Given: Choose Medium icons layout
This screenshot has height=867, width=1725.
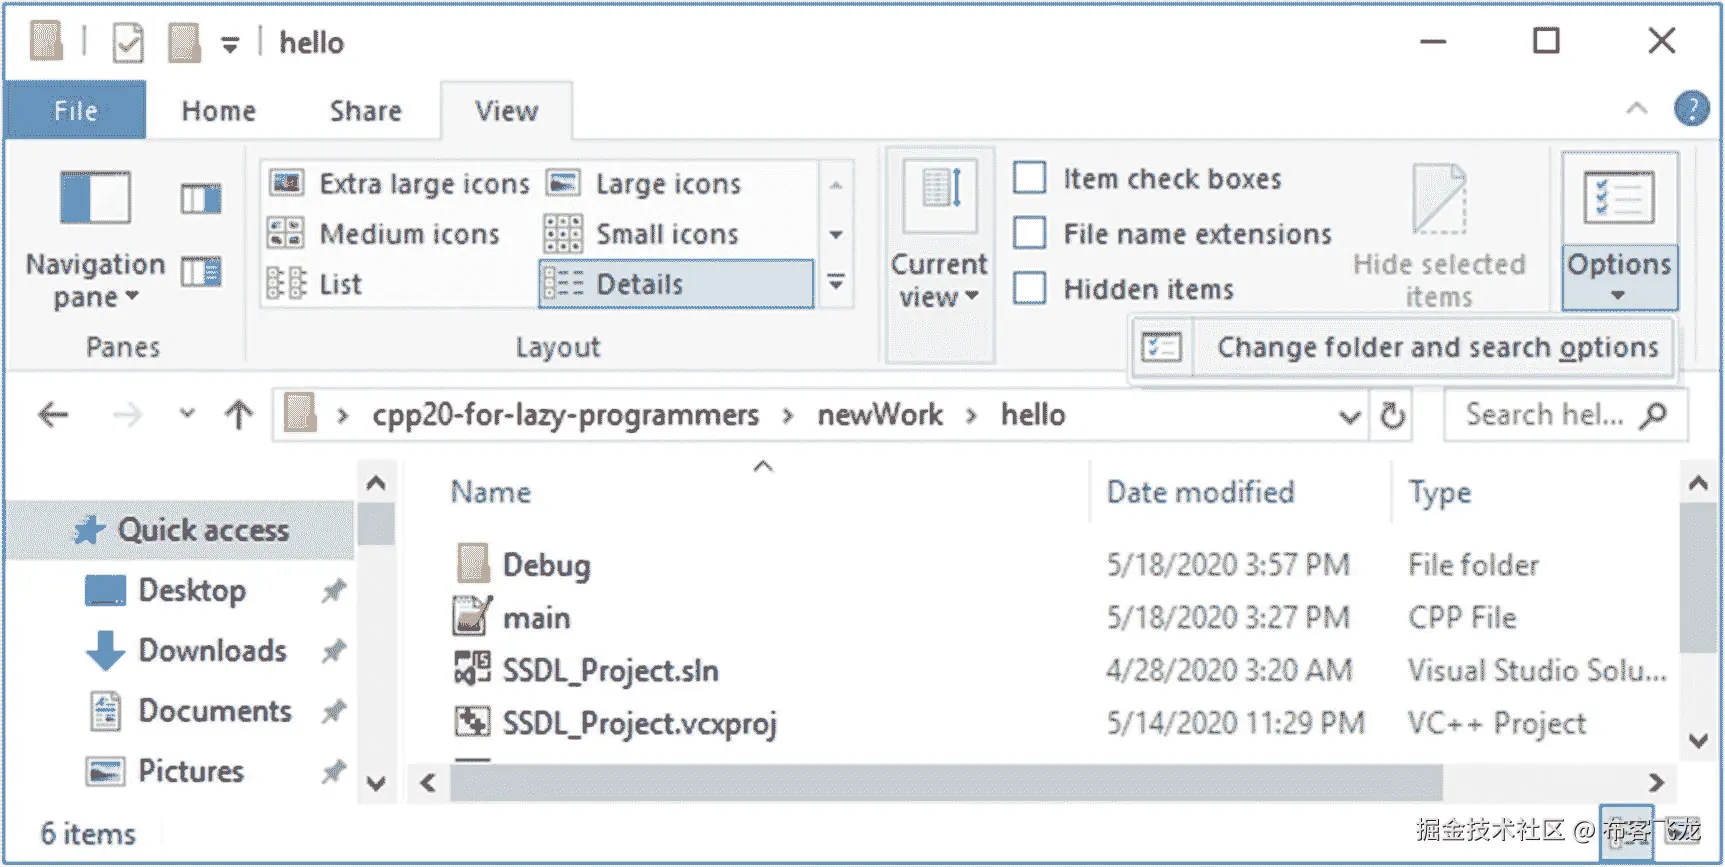Looking at the screenshot, I should [x=385, y=234].
